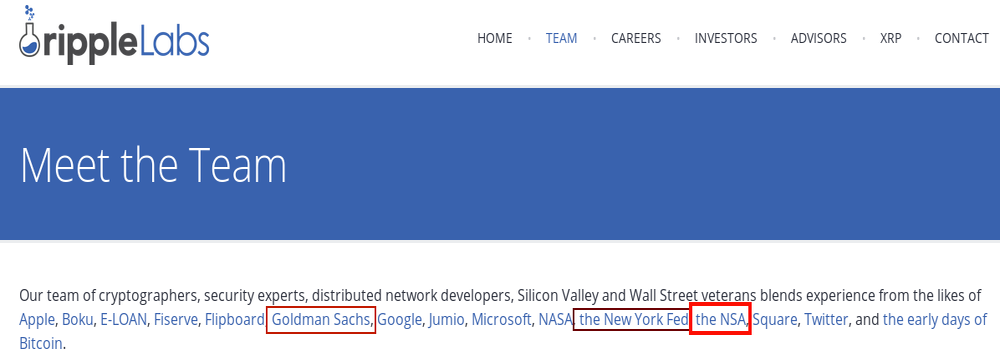Visit the New York Fed link
The width and height of the screenshot is (1000, 363).
click(x=633, y=320)
